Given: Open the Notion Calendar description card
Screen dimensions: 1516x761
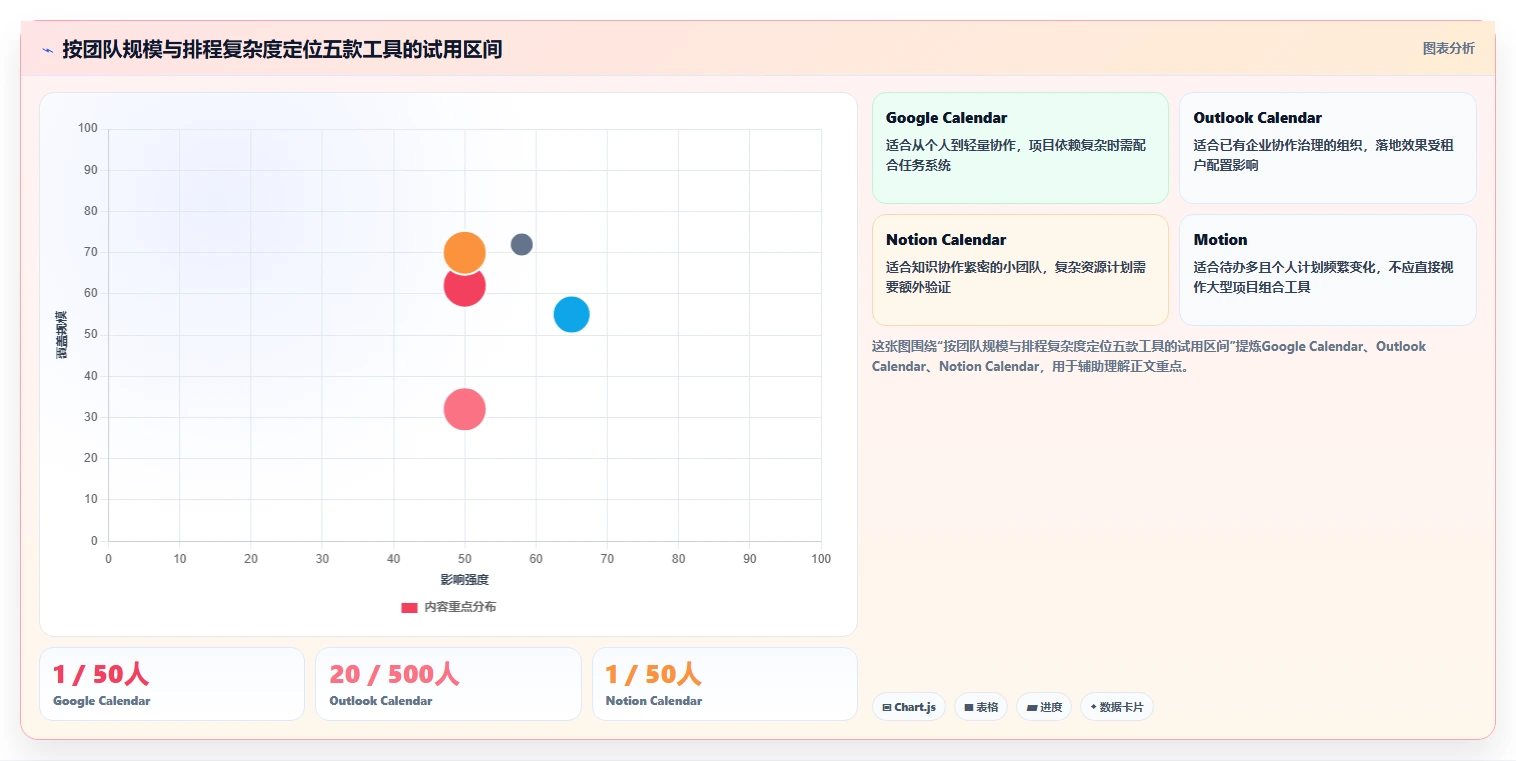Looking at the screenshot, I should pos(1020,270).
